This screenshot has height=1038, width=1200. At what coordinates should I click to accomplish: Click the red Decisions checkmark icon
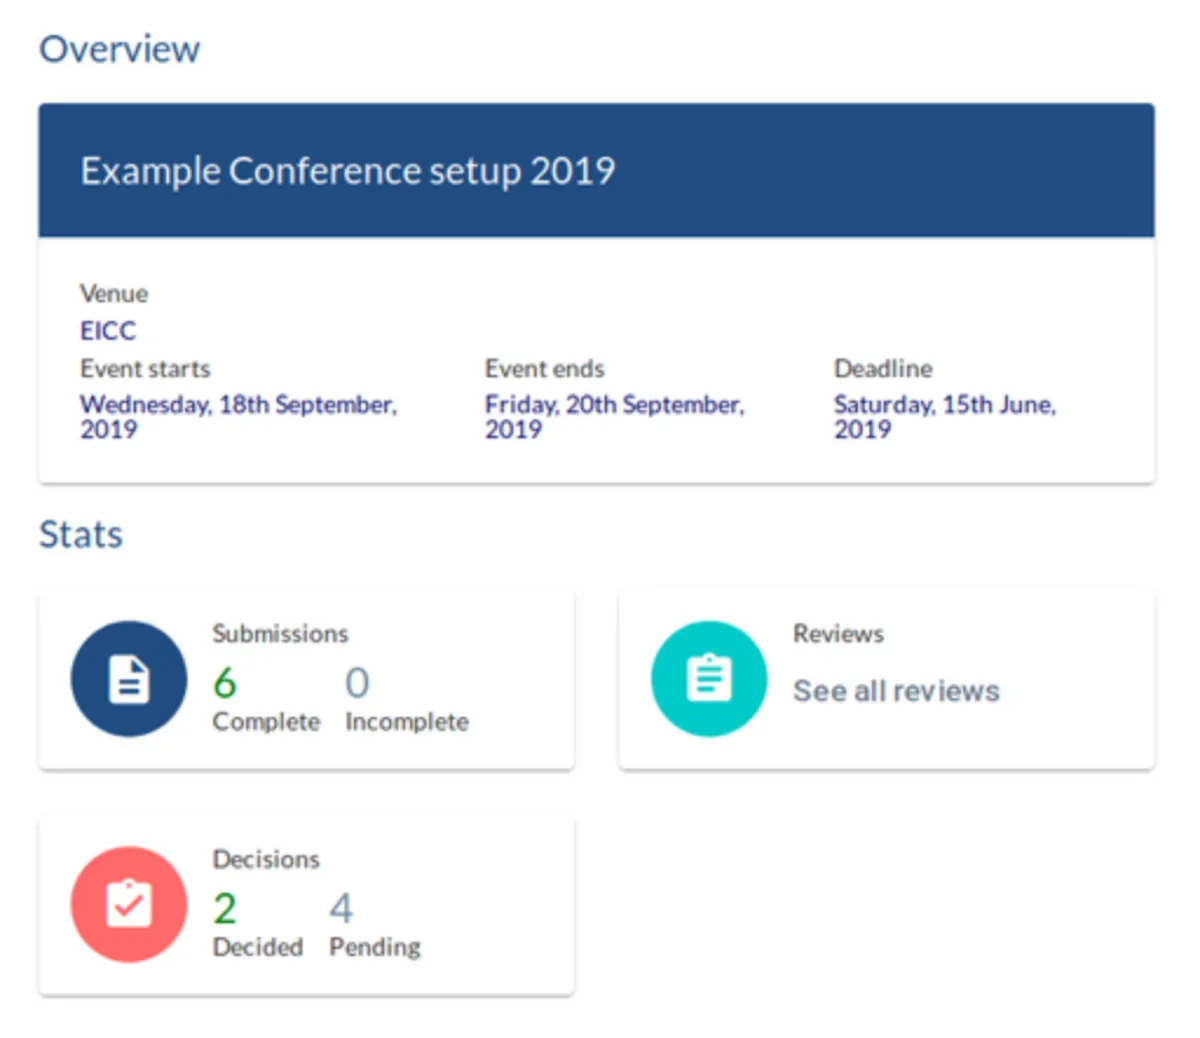pyautogui.click(x=129, y=904)
